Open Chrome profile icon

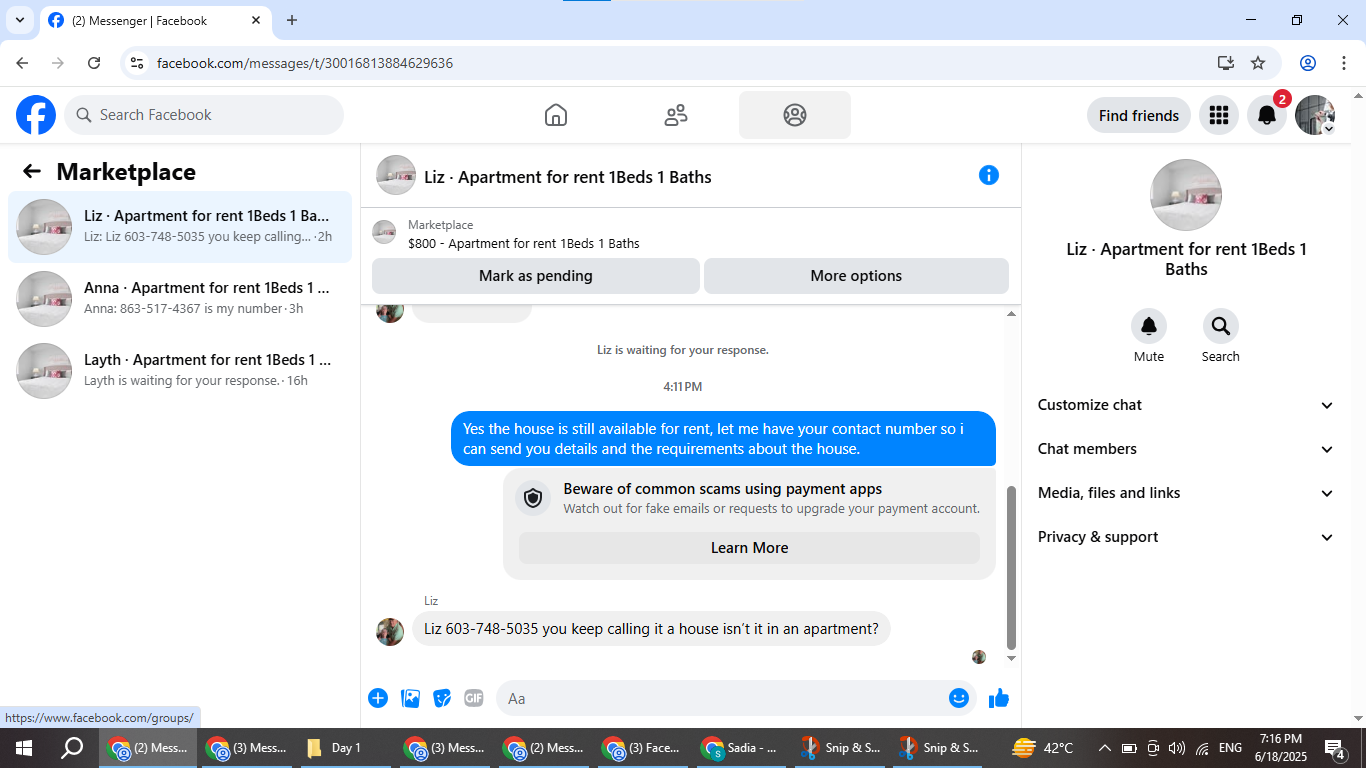(1308, 63)
